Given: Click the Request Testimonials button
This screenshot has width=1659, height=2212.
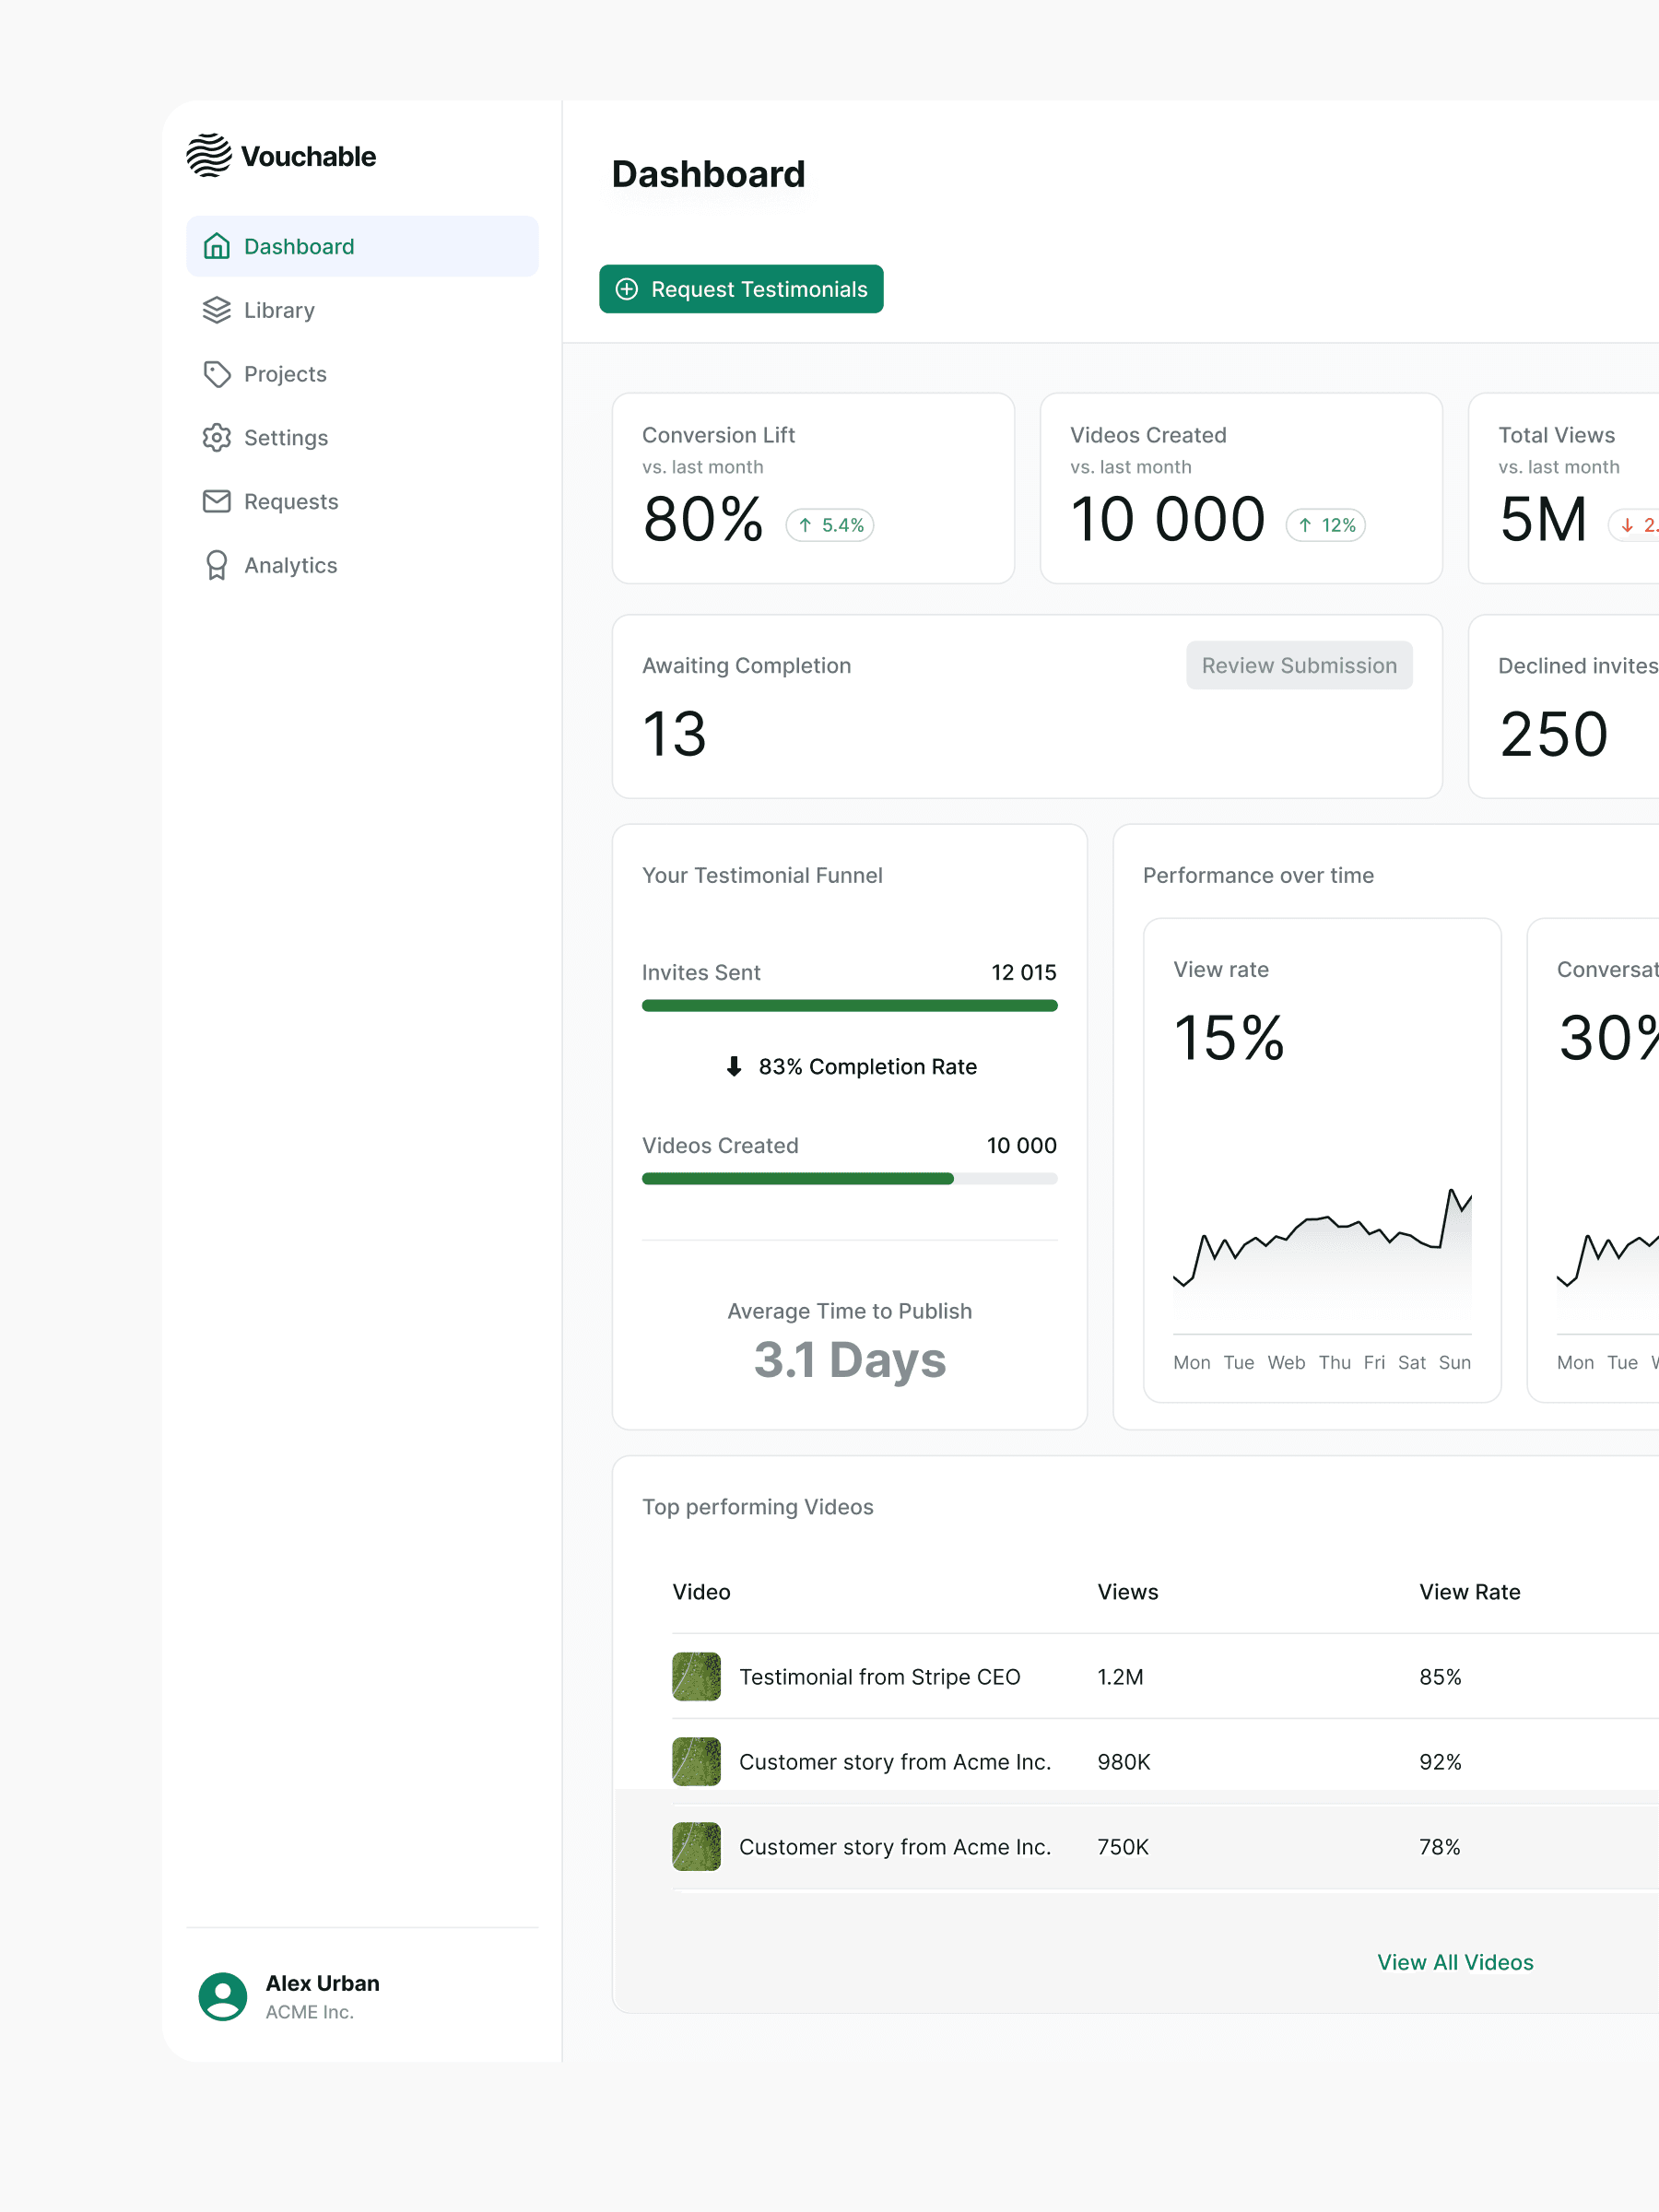Looking at the screenshot, I should point(741,289).
